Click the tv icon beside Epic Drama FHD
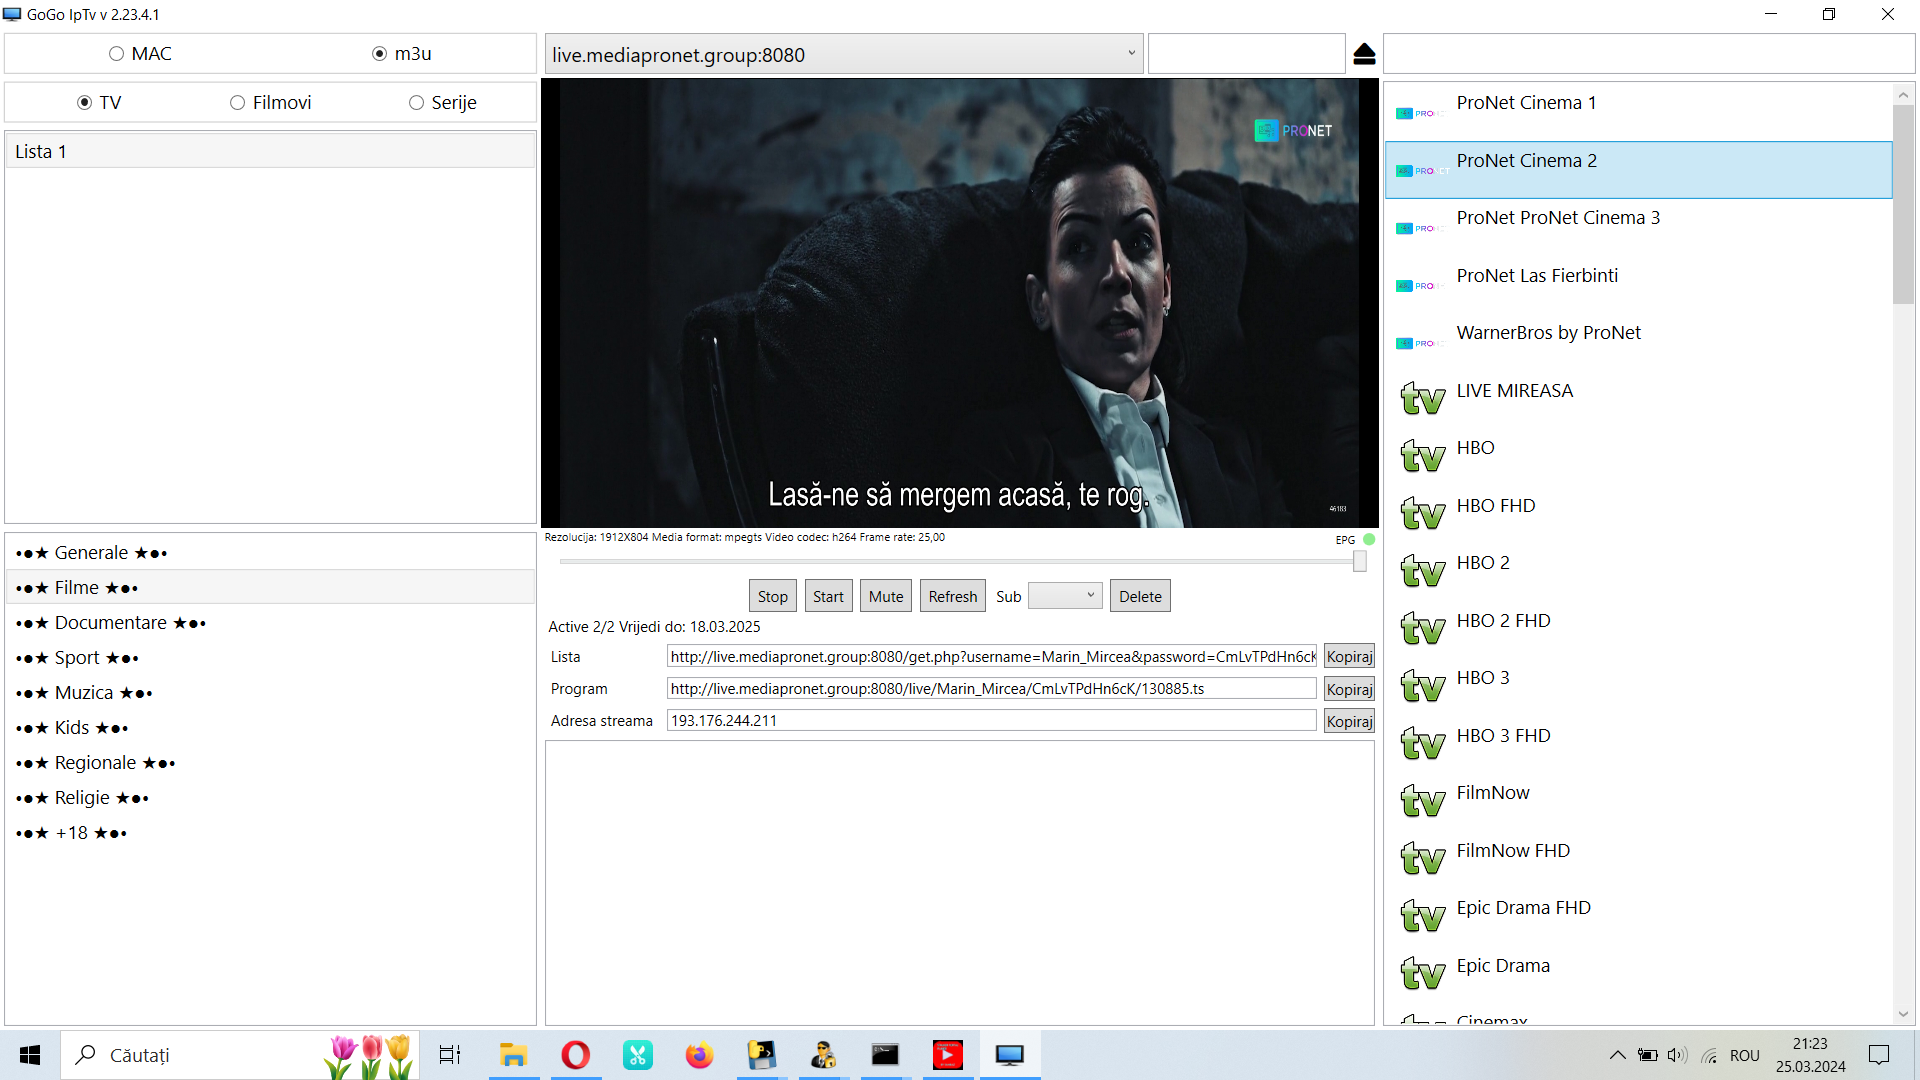 point(1422,915)
